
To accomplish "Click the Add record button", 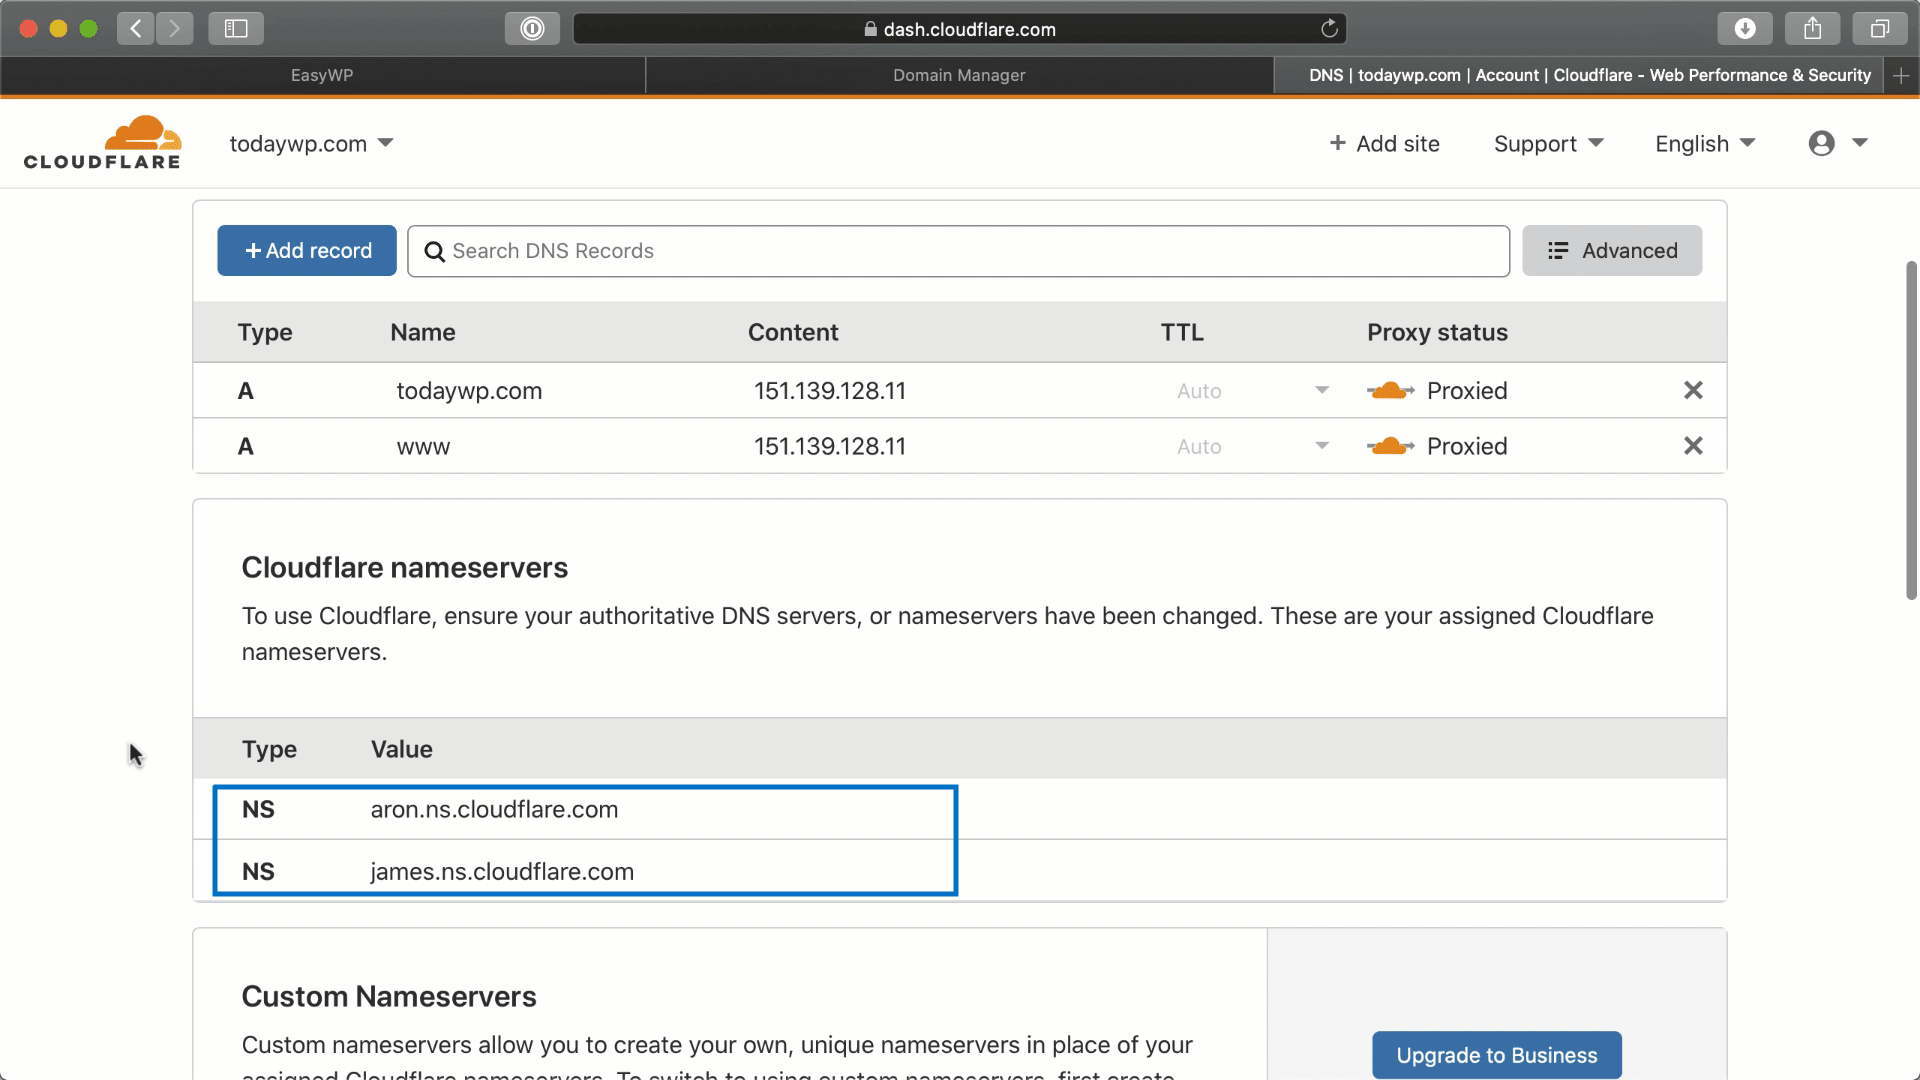I will [x=307, y=251].
